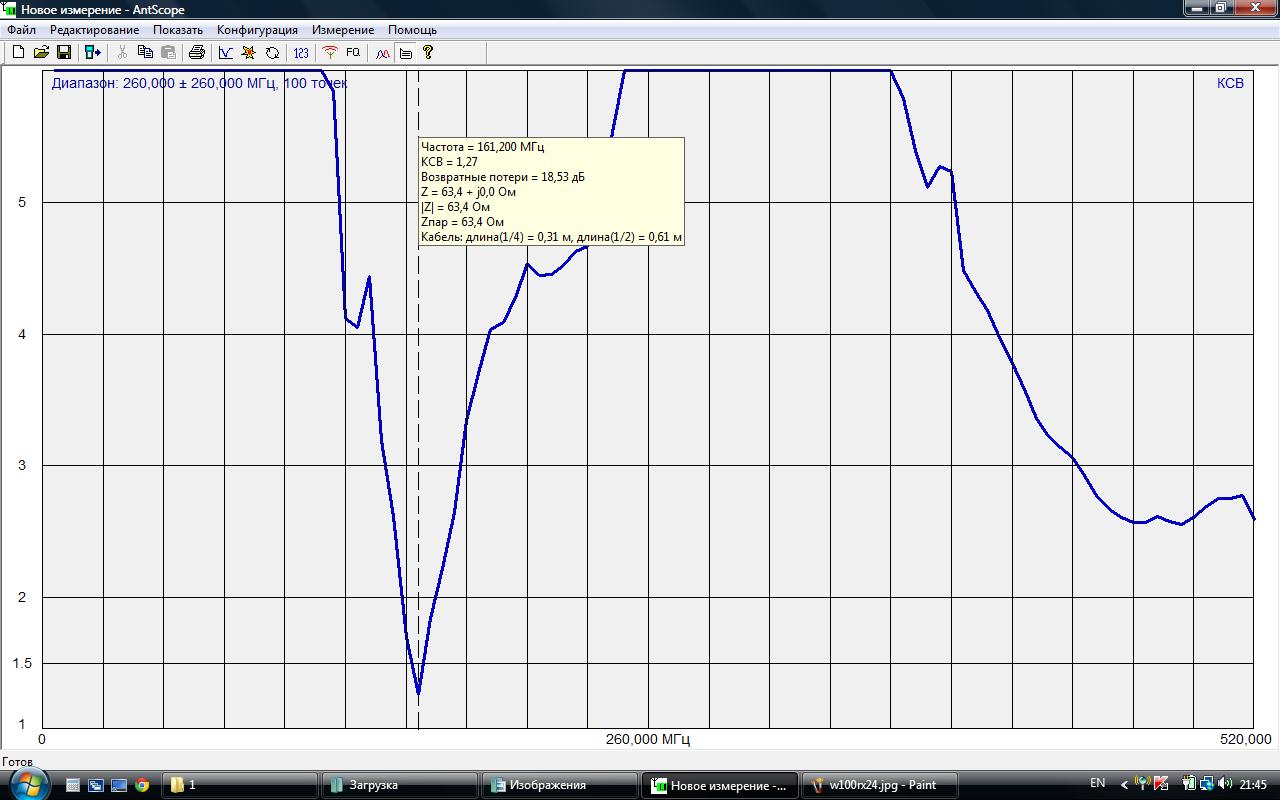Image resolution: width=1280 pixels, height=800 pixels.
Task: Click the КСВ label at graph corner
Action: (1230, 84)
